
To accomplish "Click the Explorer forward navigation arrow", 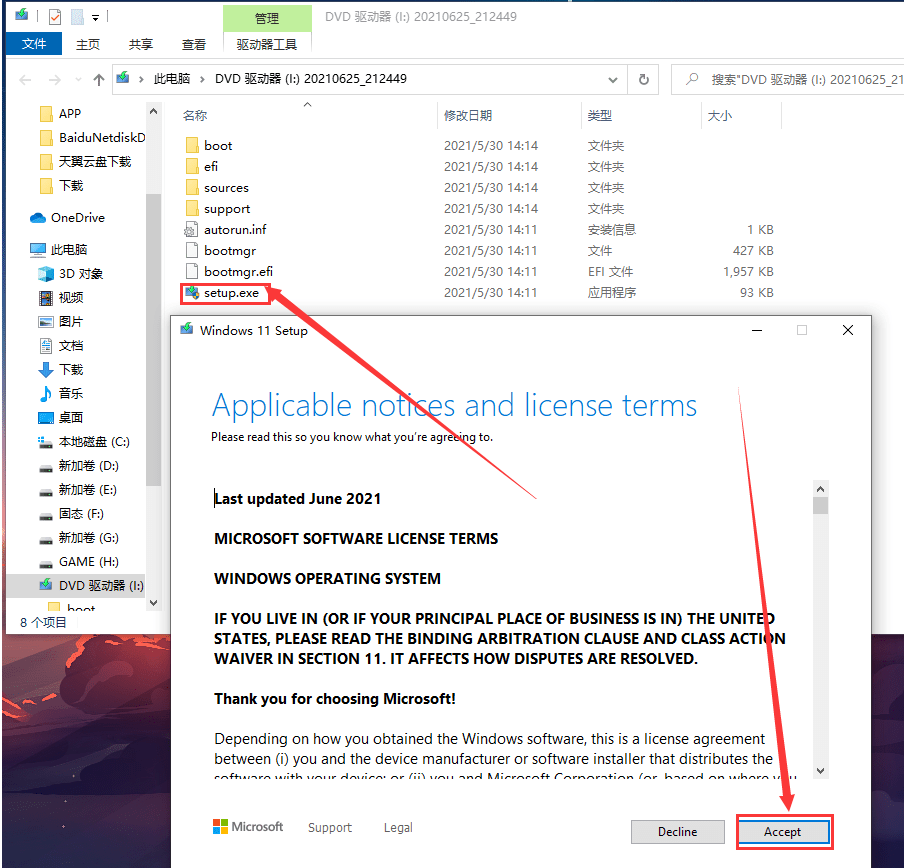I will click(x=55, y=80).
